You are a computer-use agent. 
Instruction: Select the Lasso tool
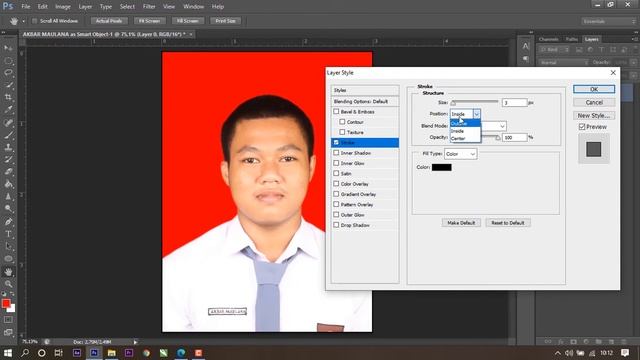8,73
